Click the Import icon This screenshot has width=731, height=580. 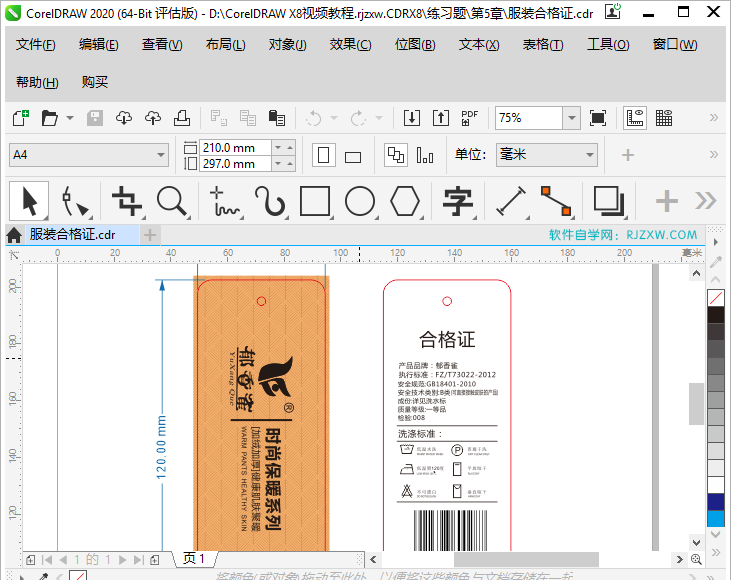click(412, 118)
